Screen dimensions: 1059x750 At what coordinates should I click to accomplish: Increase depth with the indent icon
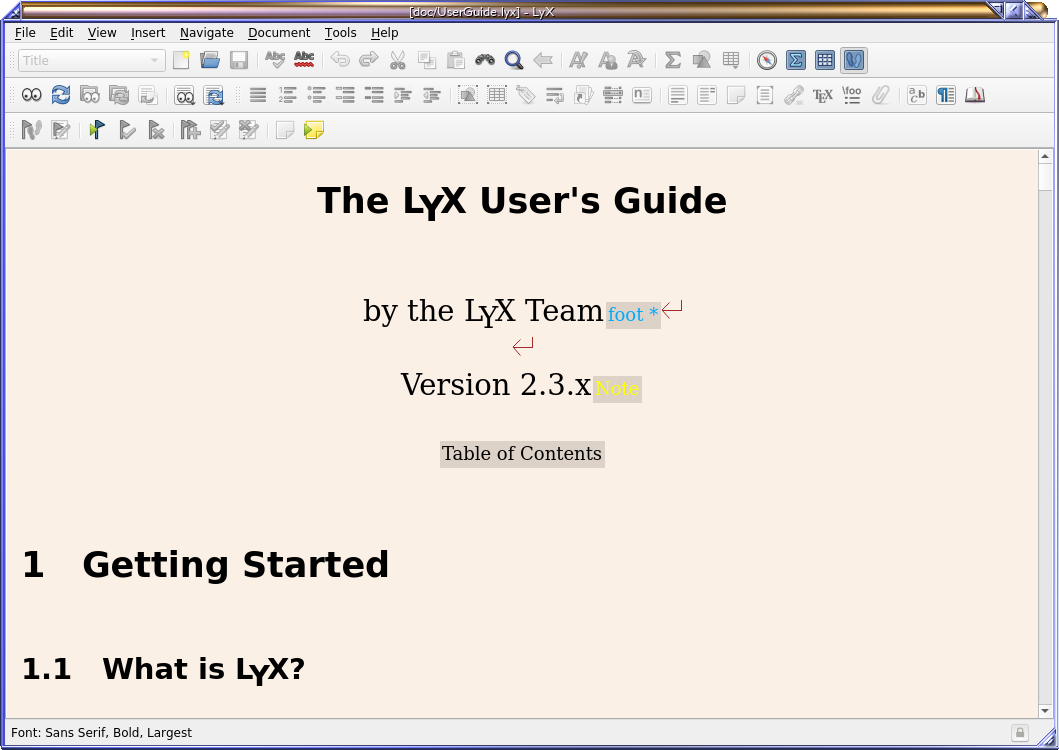[403, 95]
